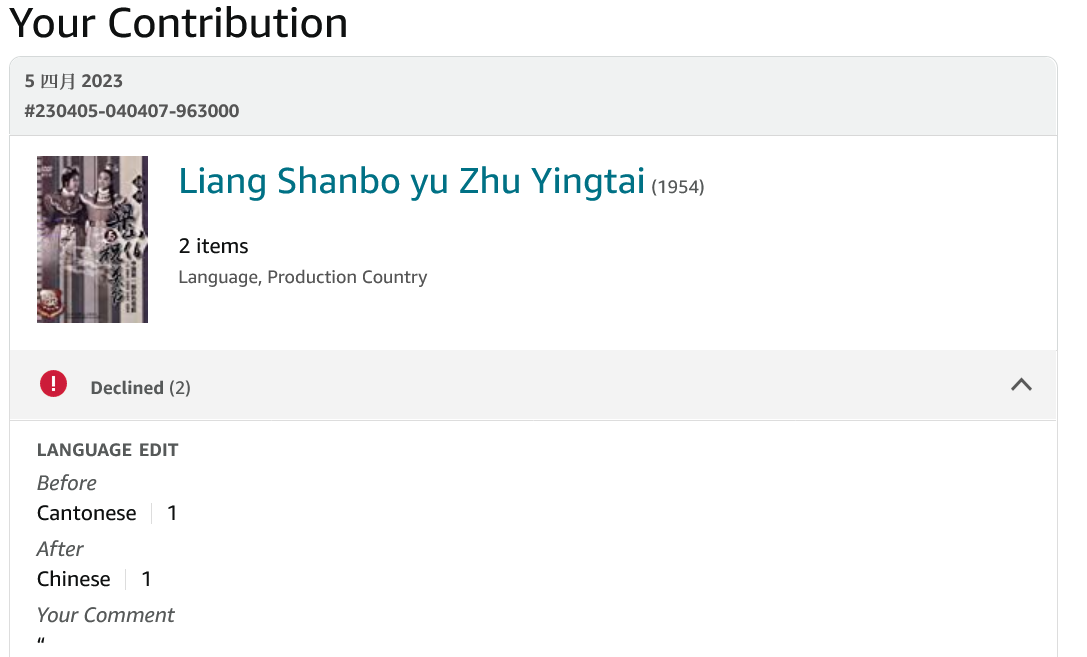Select the contribution reference number #230405-040407-963000
The height and width of the screenshot is (657, 1087).
coord(132,111)
